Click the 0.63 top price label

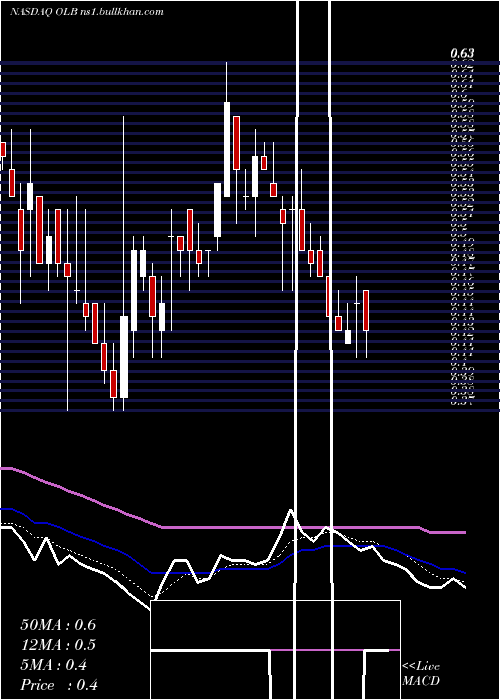tap(462, 54)
